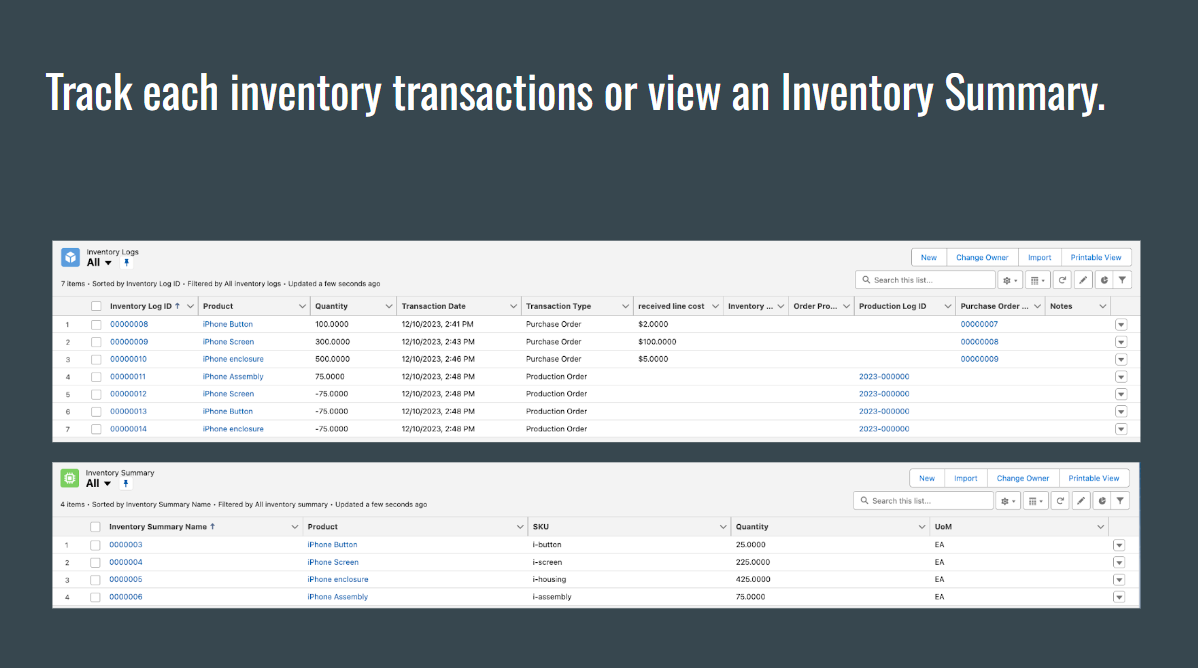Image resolution: width=1198 pixels, height=668 pixels.
Task: Open Quantity column menu in Inventory Summary
Action: (921, 527)
